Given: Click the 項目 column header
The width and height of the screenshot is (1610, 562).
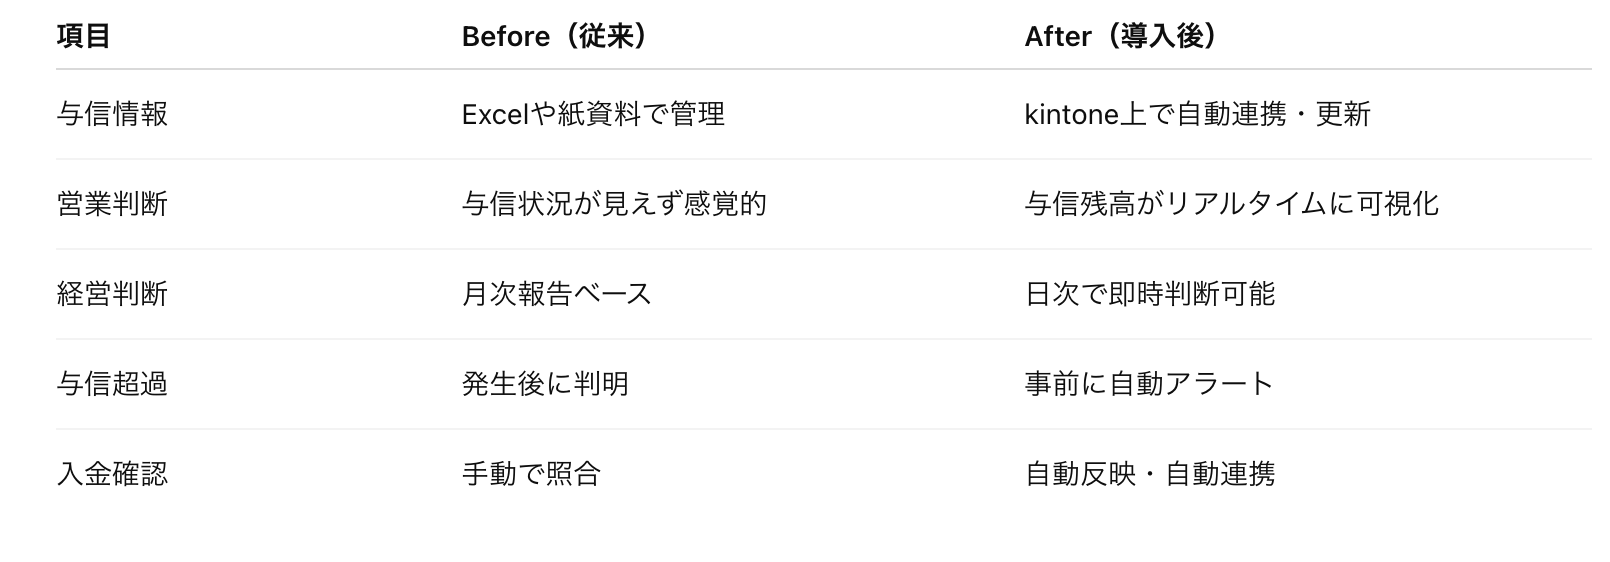Looking at the screenshot, I should coord(84,37).
